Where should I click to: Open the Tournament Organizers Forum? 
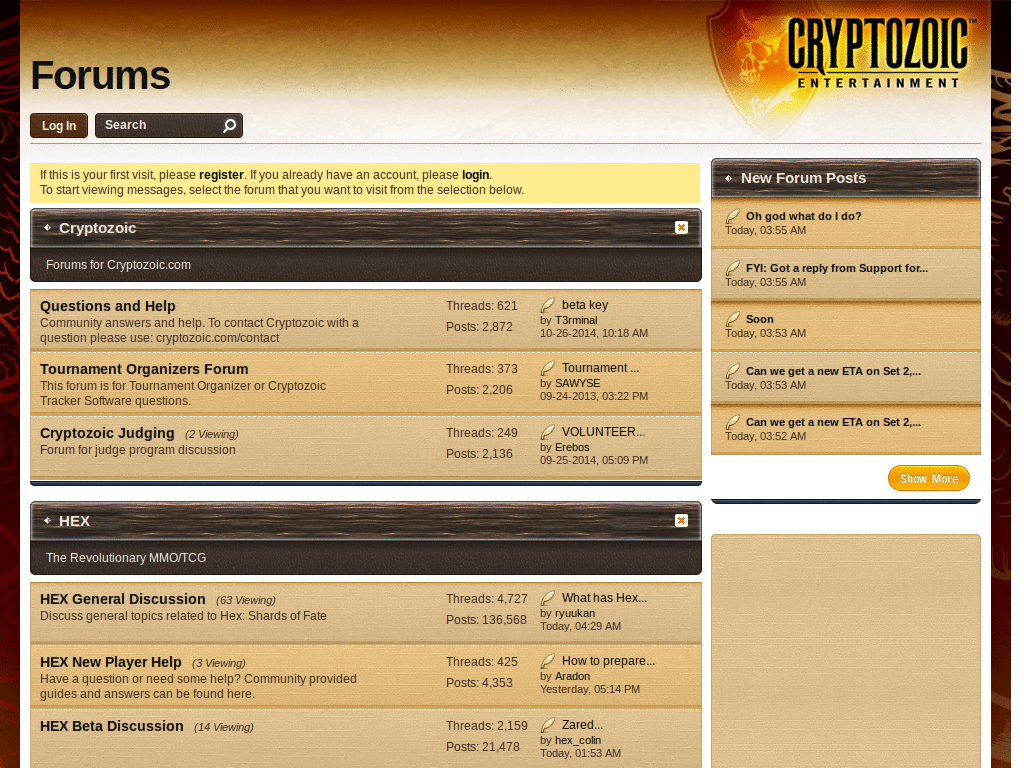(x=144, y=369)
